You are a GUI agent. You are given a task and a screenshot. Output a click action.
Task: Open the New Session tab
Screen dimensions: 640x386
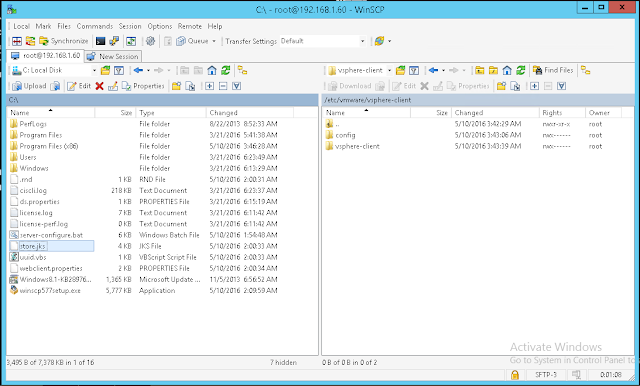[113, 56]
